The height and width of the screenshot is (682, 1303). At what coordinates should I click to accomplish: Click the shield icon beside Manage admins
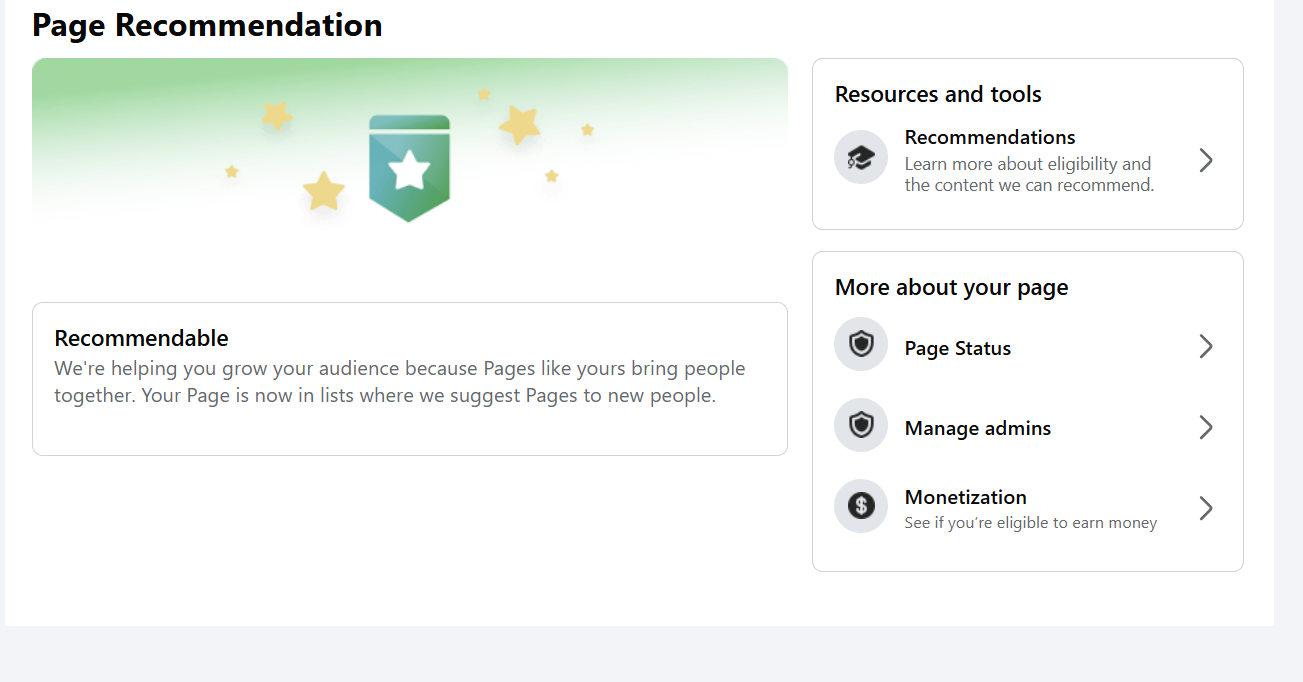860,425
